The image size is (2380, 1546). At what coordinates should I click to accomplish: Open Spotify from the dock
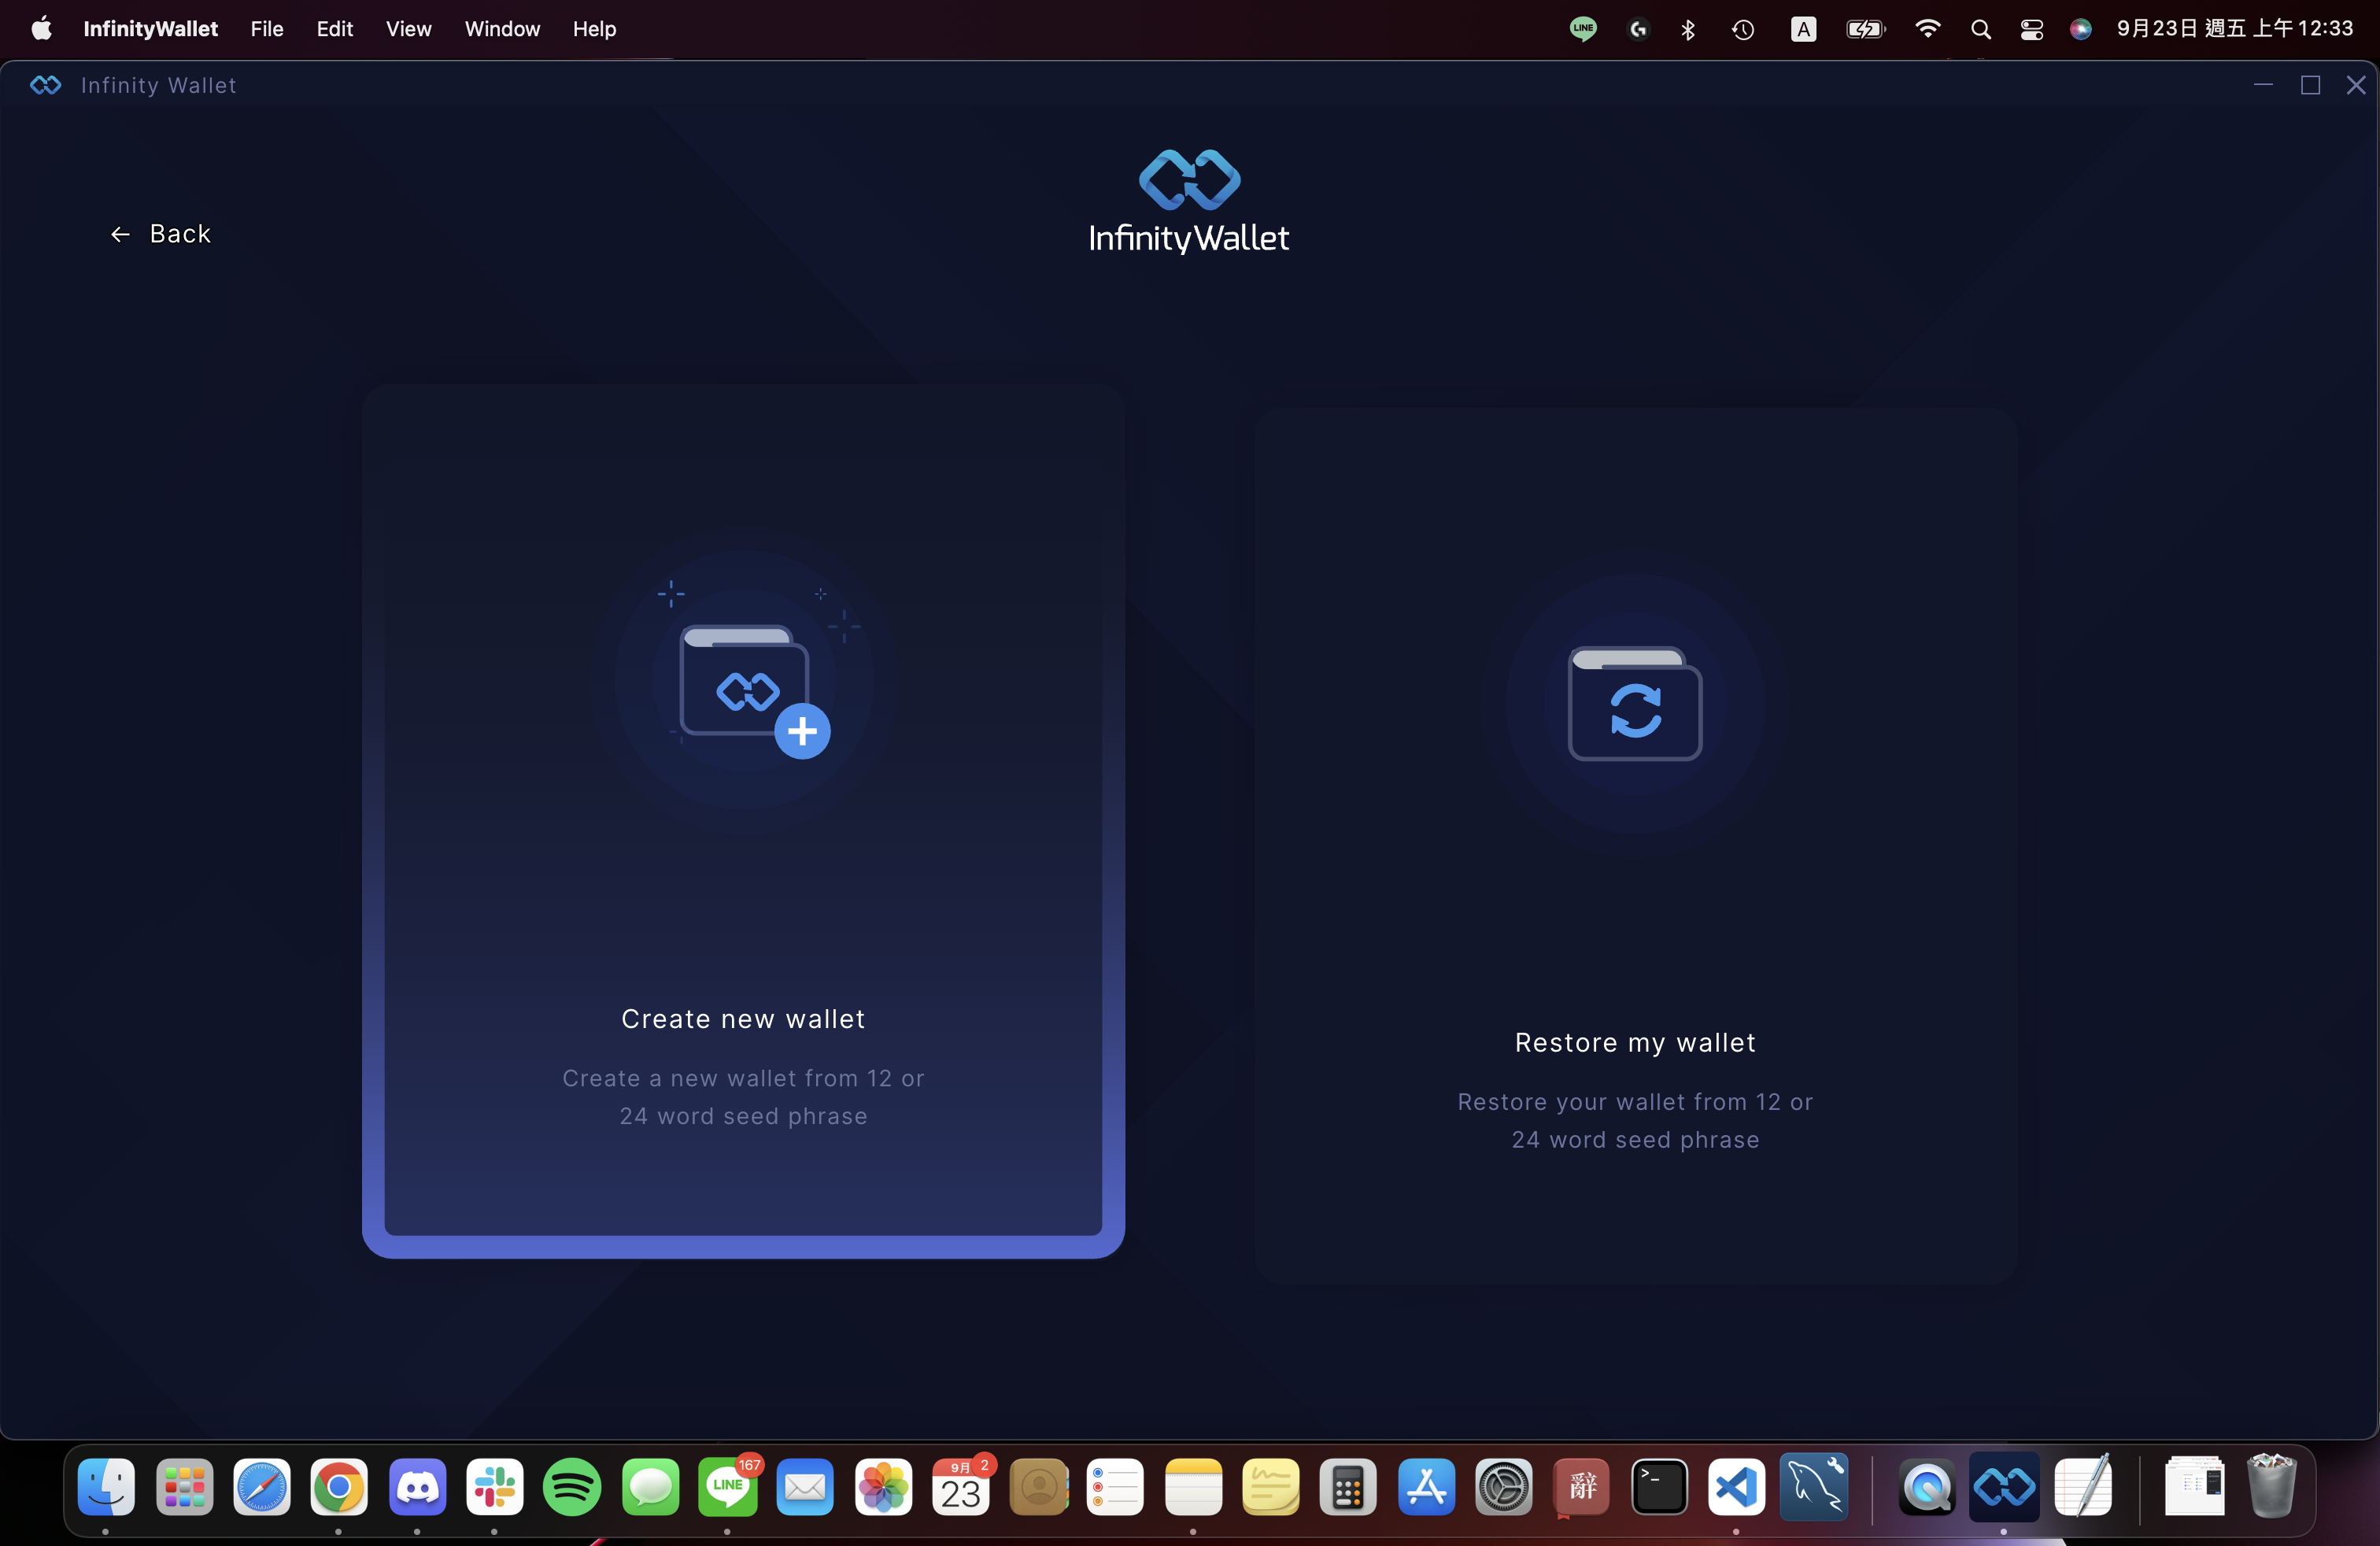coord(572,1487)
